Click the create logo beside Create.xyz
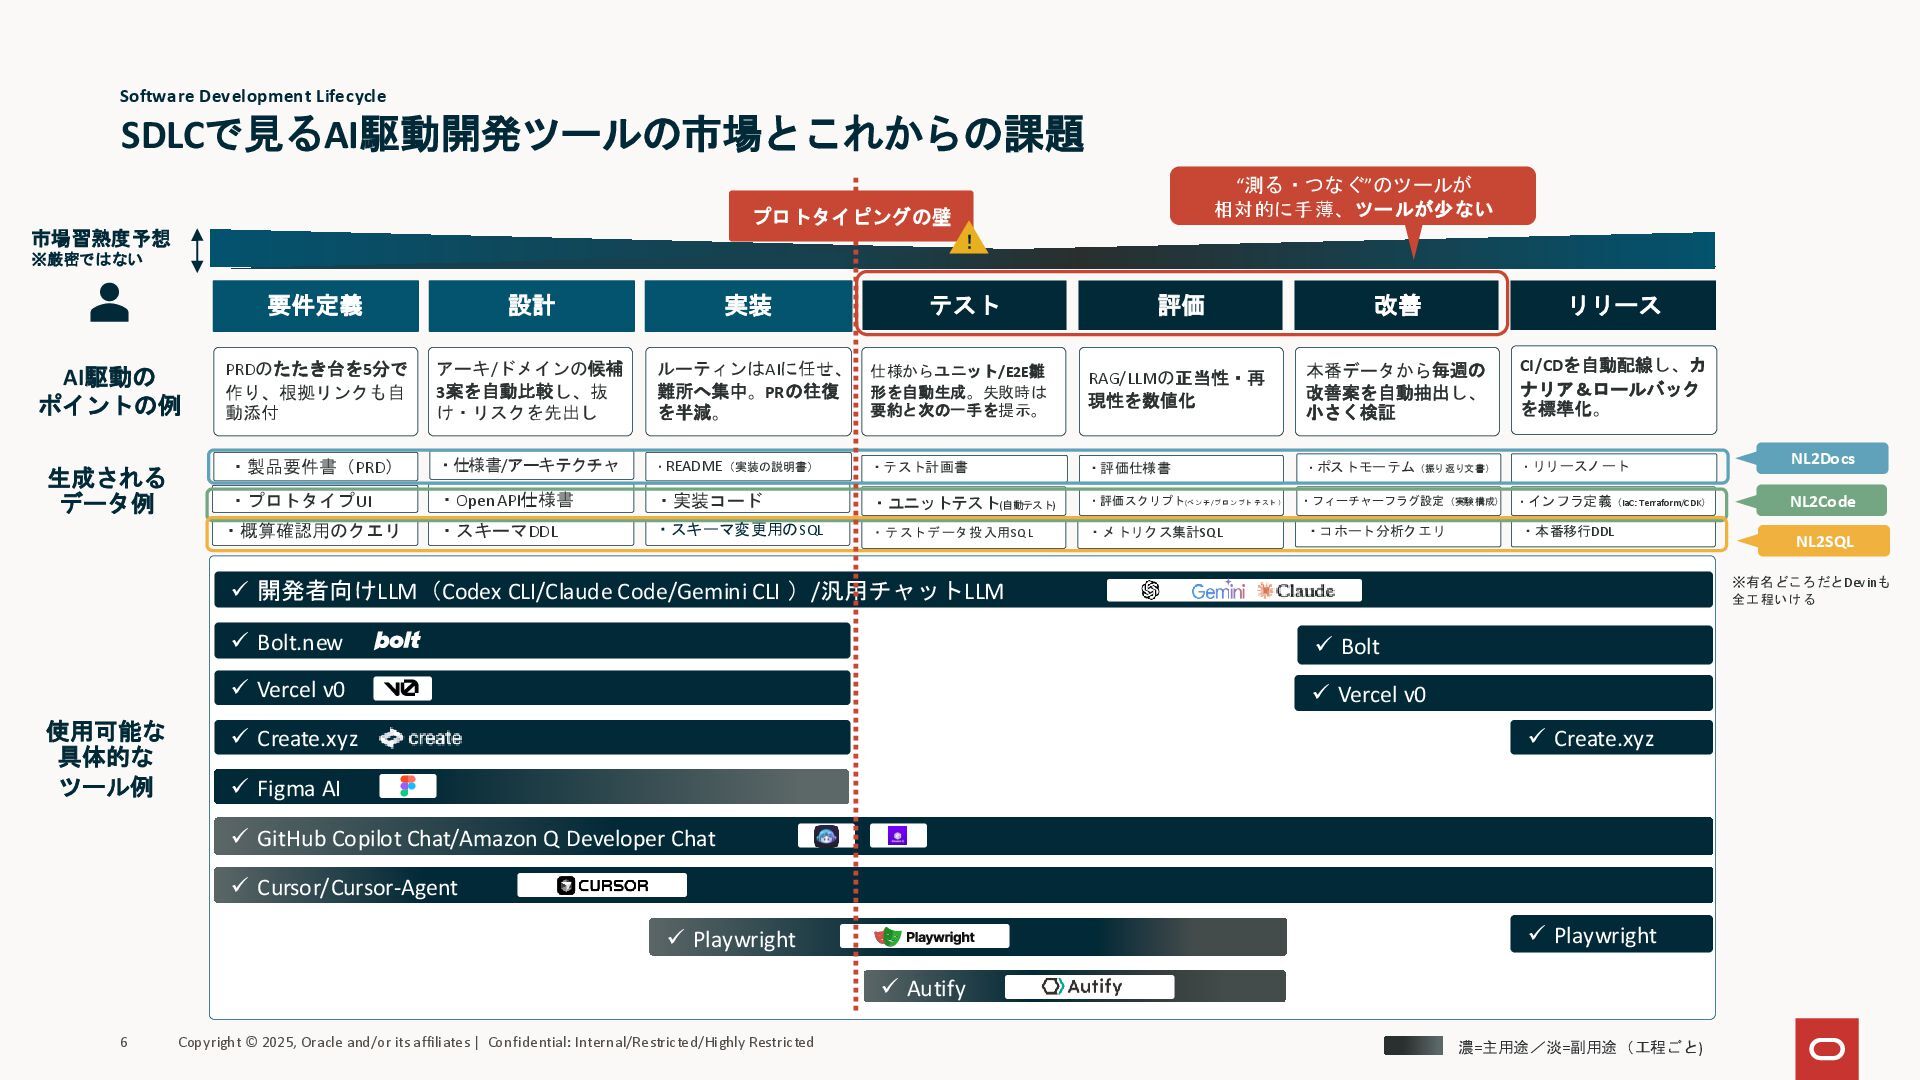The width and height of the screenshot is (1920, 1080). tap(420, 738)
